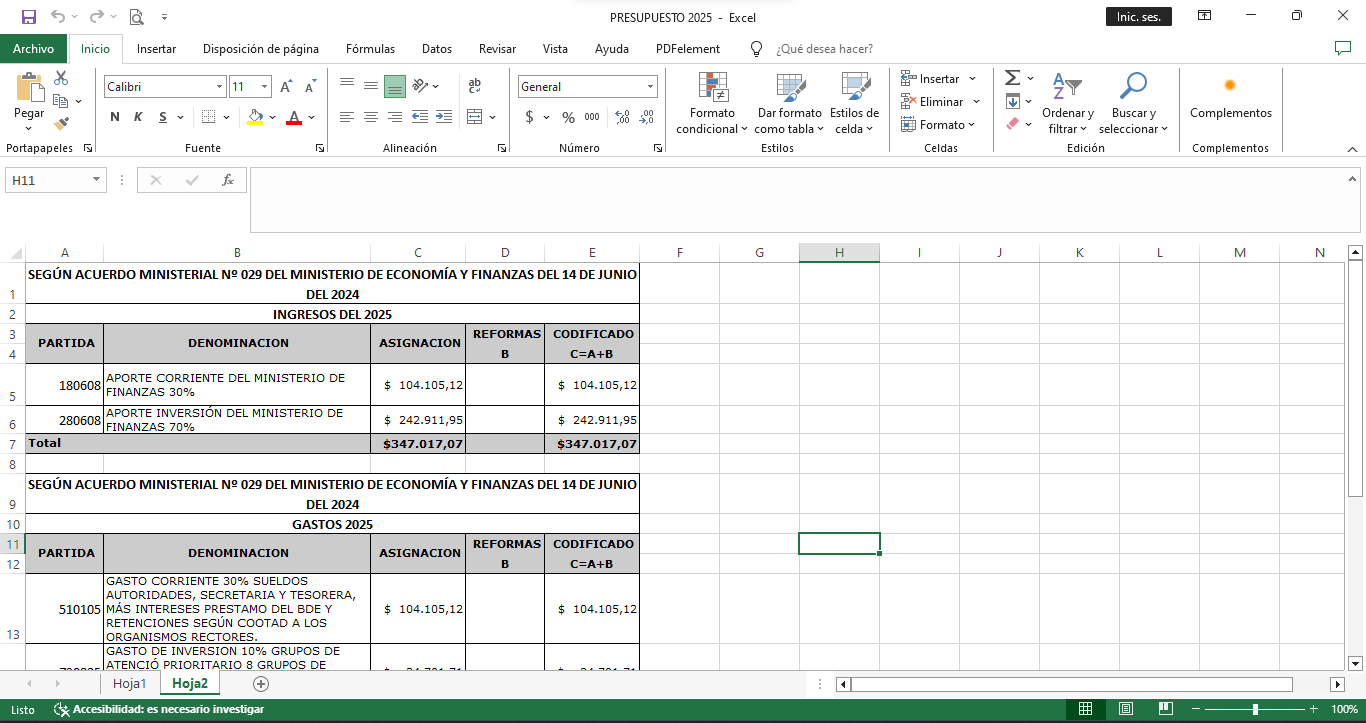
Task: Click the fill color yellow swatch
Action: (255, 117)
